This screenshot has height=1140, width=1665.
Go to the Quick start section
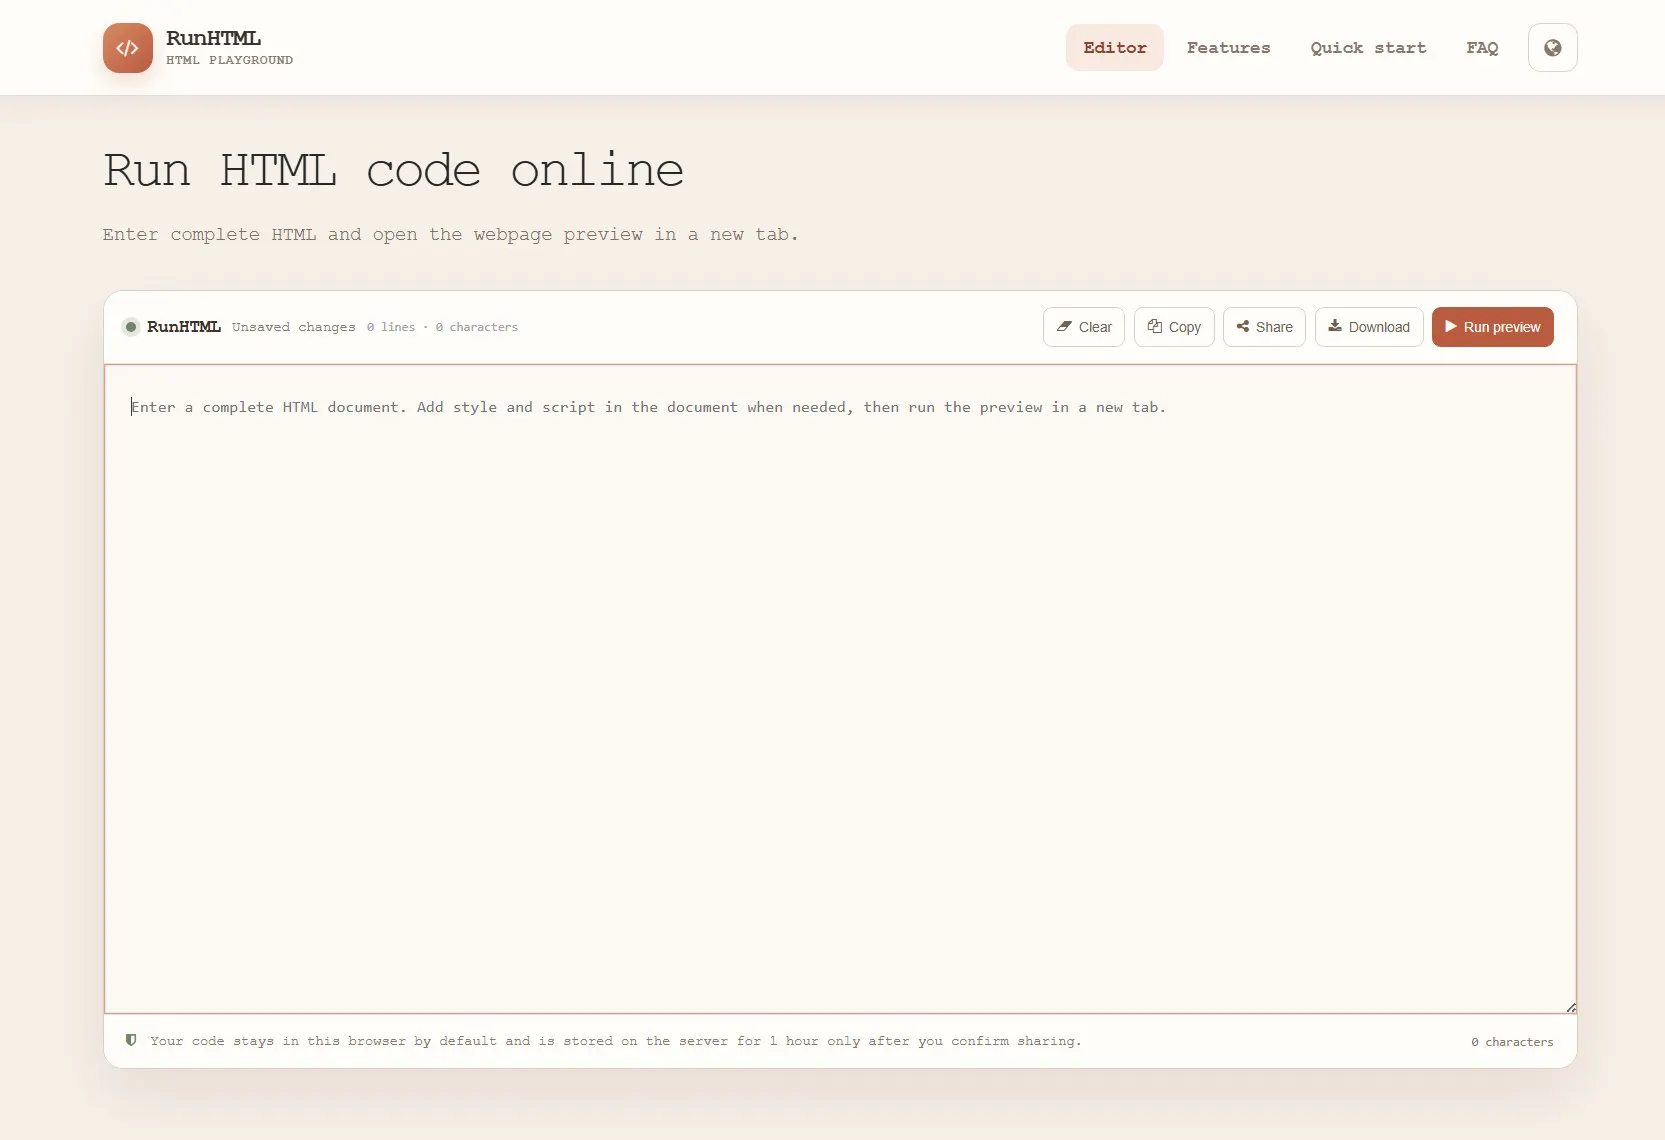1368,48
